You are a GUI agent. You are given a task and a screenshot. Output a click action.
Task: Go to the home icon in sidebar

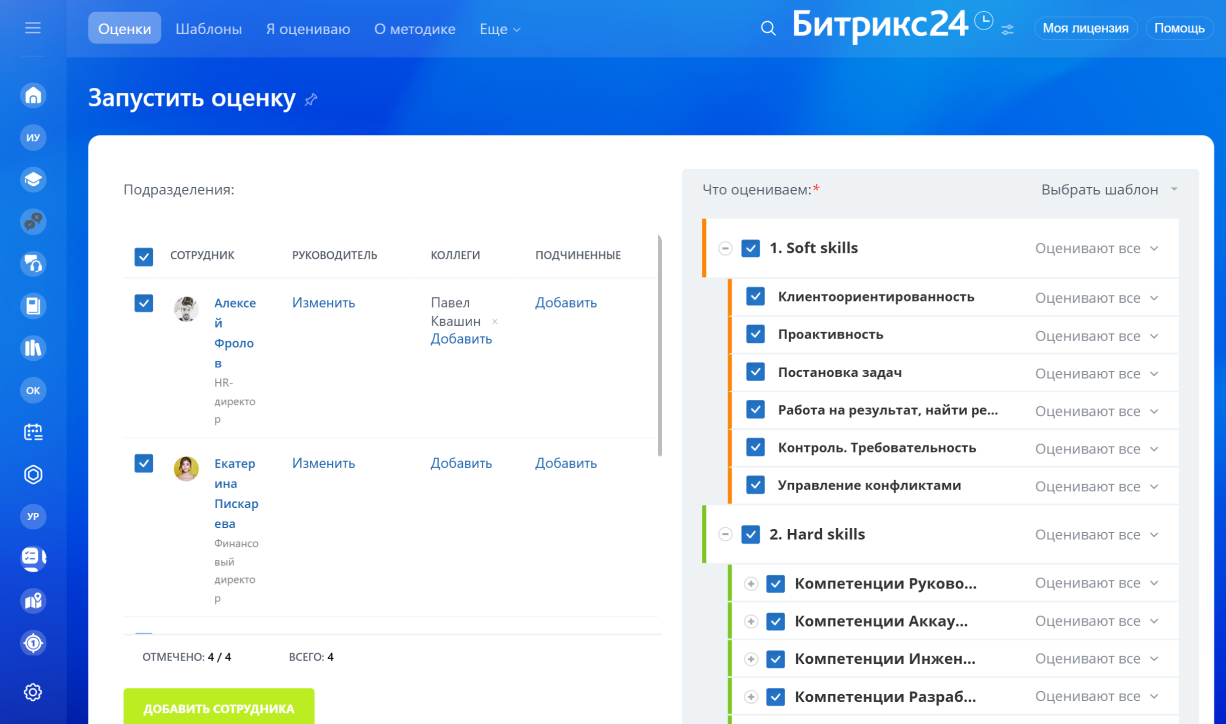[33, 95]
